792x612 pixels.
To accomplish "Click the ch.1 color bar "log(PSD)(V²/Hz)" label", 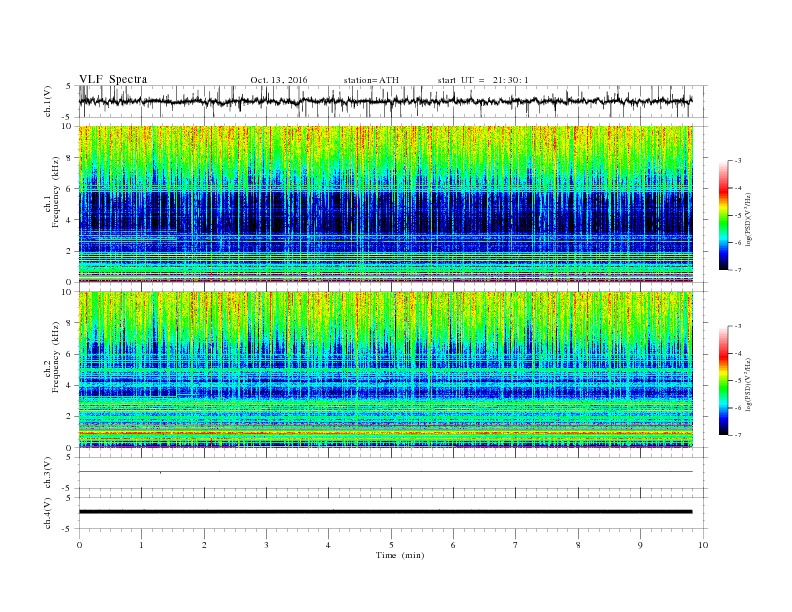I will click(x=749, y=219).
